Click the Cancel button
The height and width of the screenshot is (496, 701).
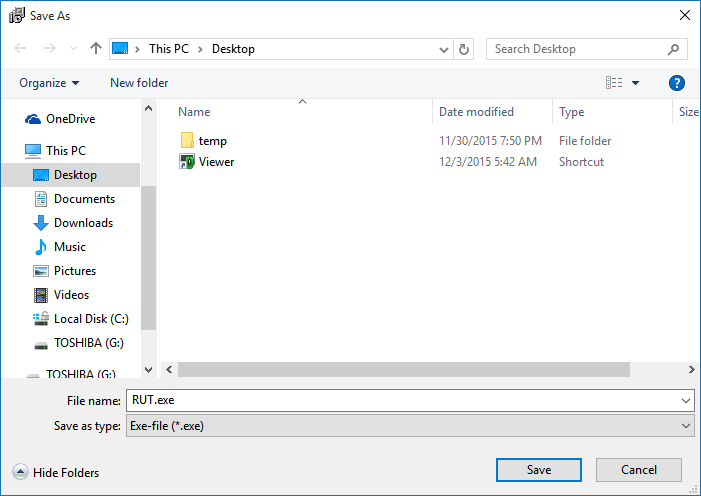point(638,470)
